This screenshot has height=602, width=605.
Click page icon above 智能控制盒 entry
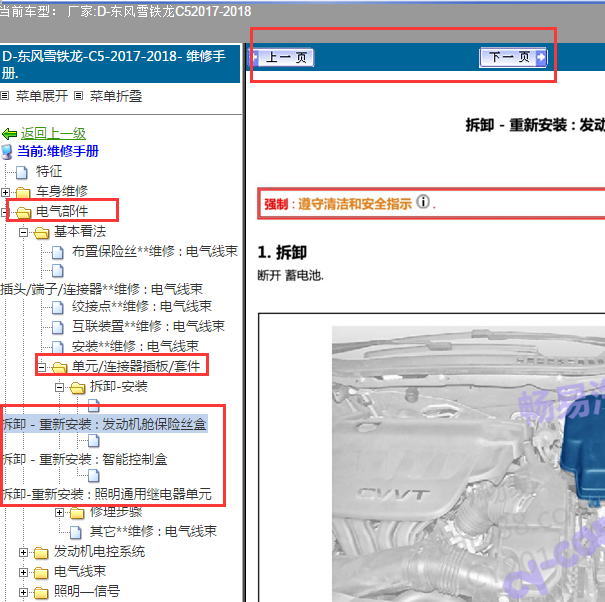pos(94,441)
